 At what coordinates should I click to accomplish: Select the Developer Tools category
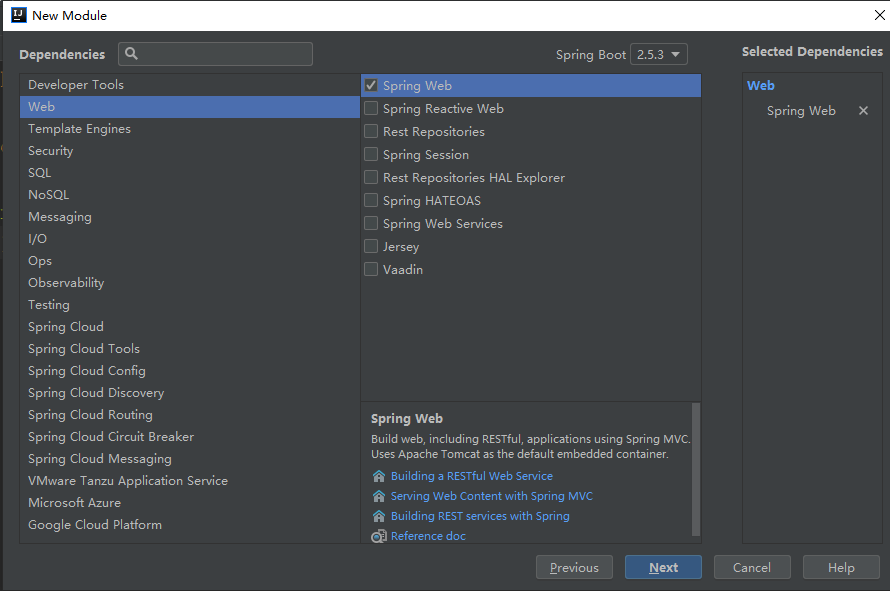pyautogui.click(x=190, y=85)
